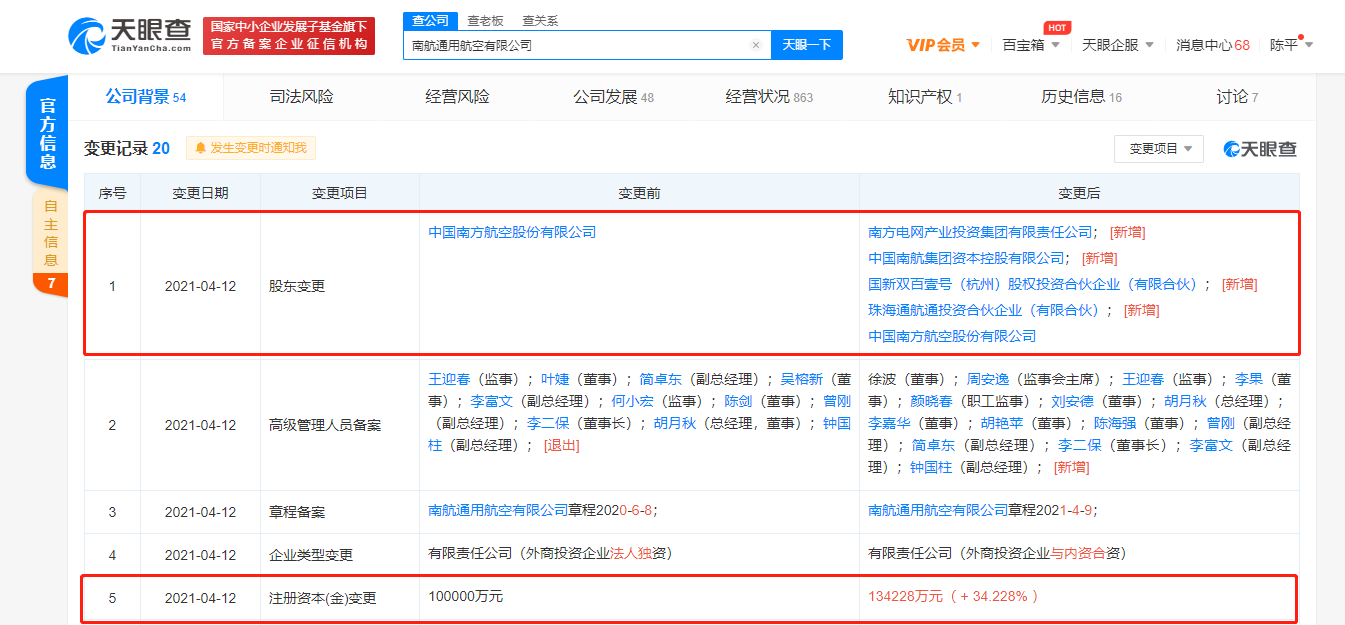Expand the 天眼企服 menu

click(x=1118, y=45)
